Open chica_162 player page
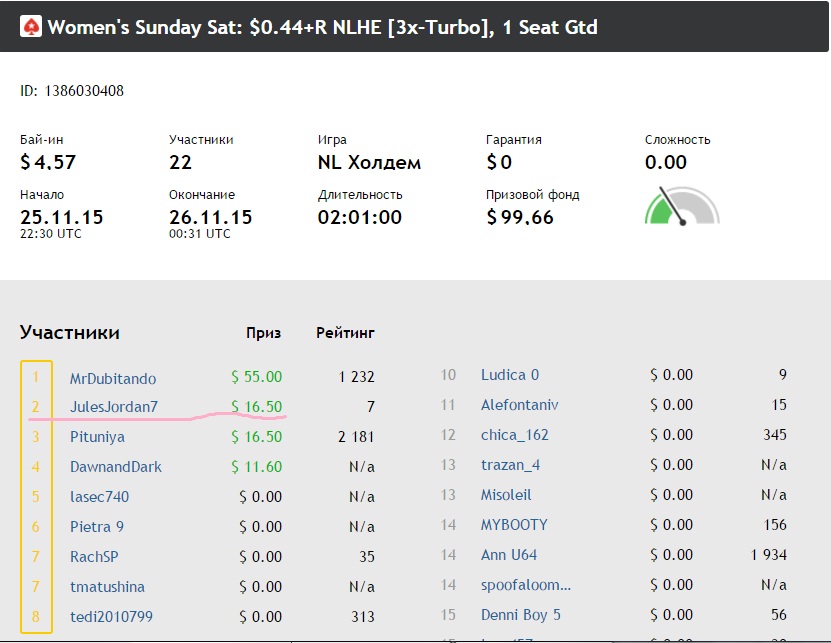Screen dimensions: 831x643 515,435
